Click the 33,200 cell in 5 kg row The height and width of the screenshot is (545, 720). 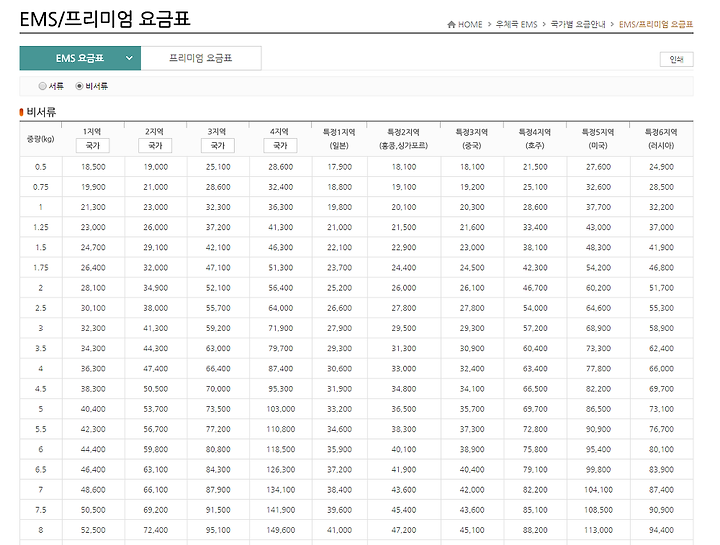[339, 409]
